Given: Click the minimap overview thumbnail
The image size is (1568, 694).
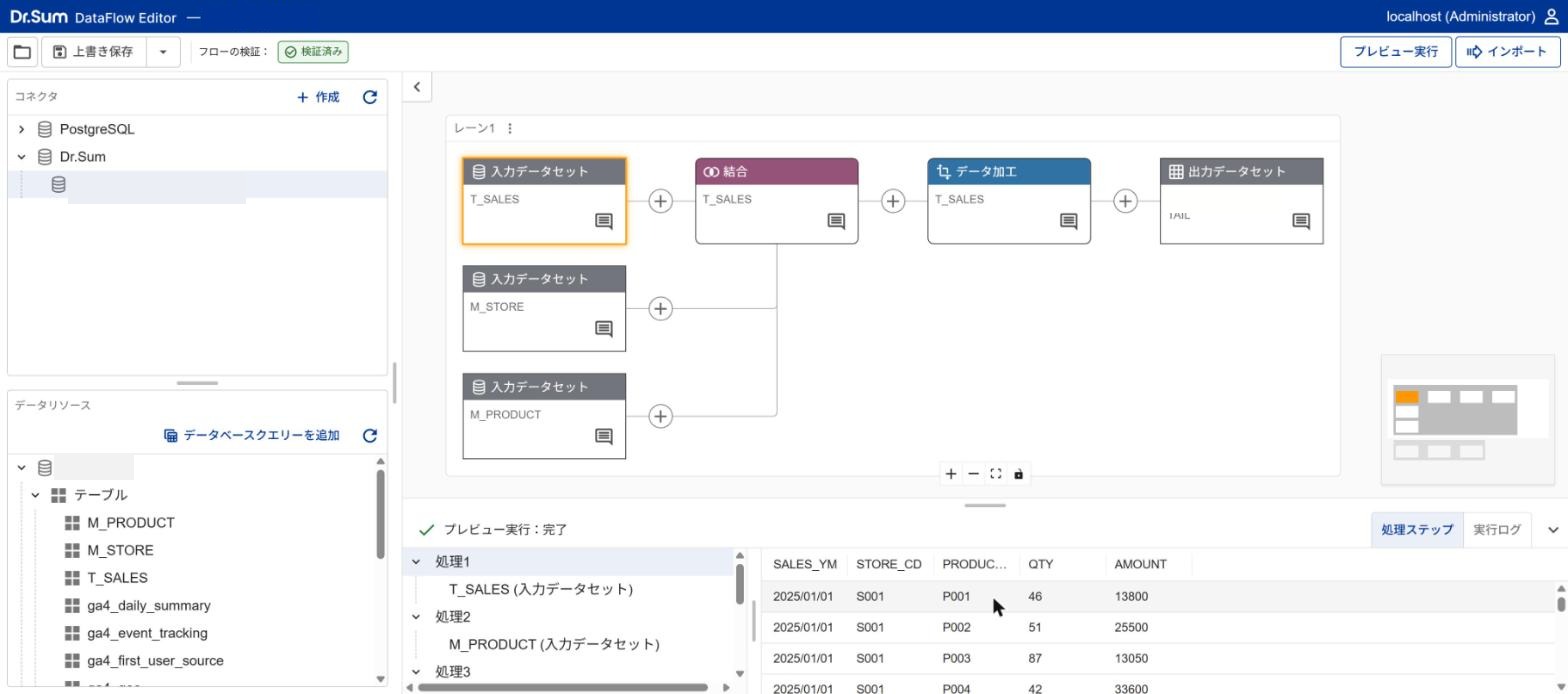Looking at the screenshot, I should pyautogui.click(x=1467, y=419).
